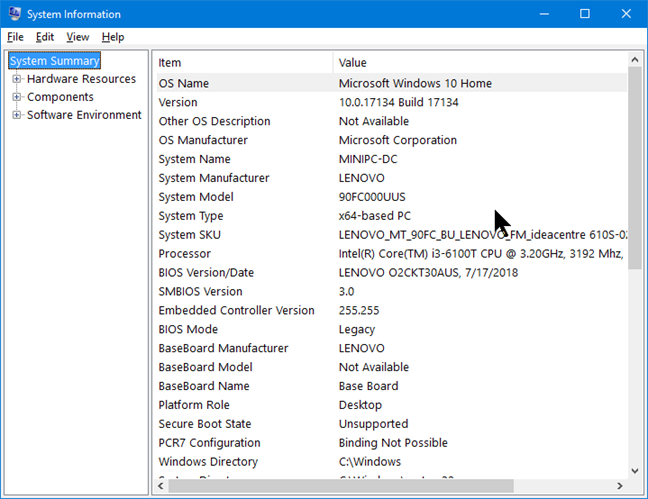
Task: Select Secure Boot State item
Action: coord(205,424)
